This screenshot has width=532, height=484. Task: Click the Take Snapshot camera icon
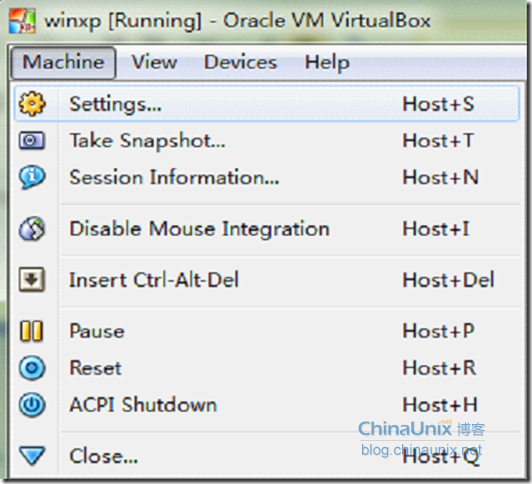(x=32, y=140)
